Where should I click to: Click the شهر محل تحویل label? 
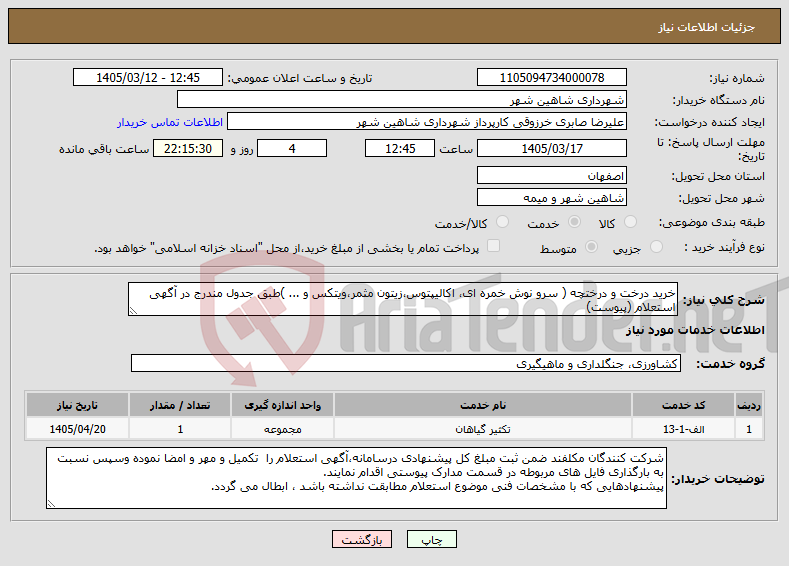pos(722,198)
